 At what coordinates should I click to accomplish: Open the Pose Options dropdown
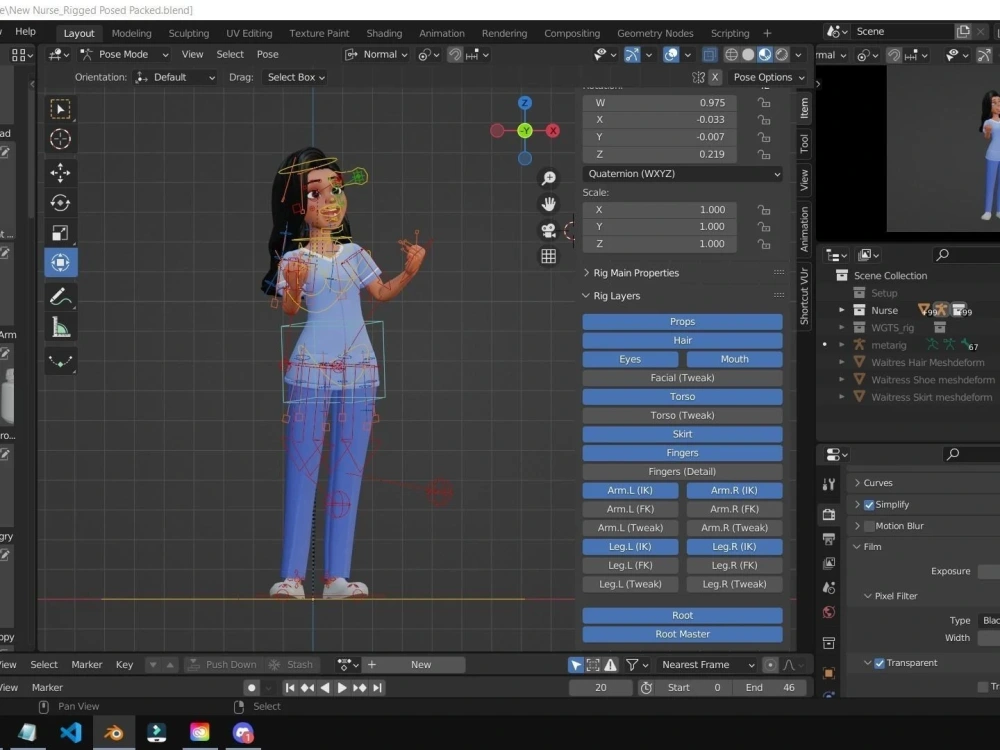tap(768, 77)
